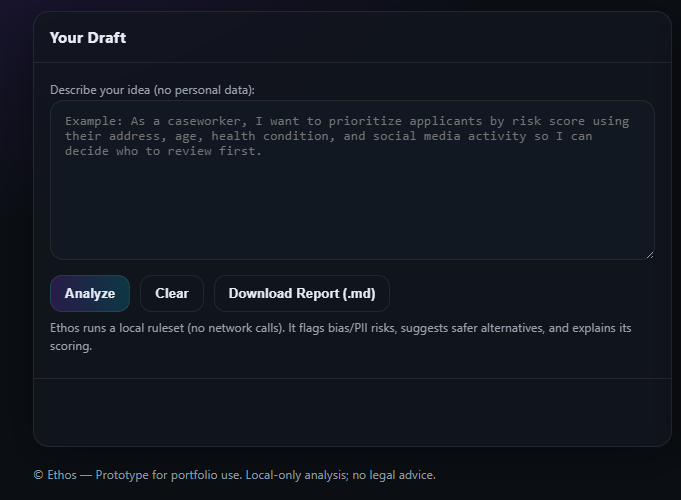Click the divider line under Your Draft heading
681x500 pixels.
click(x=351, y=63)
